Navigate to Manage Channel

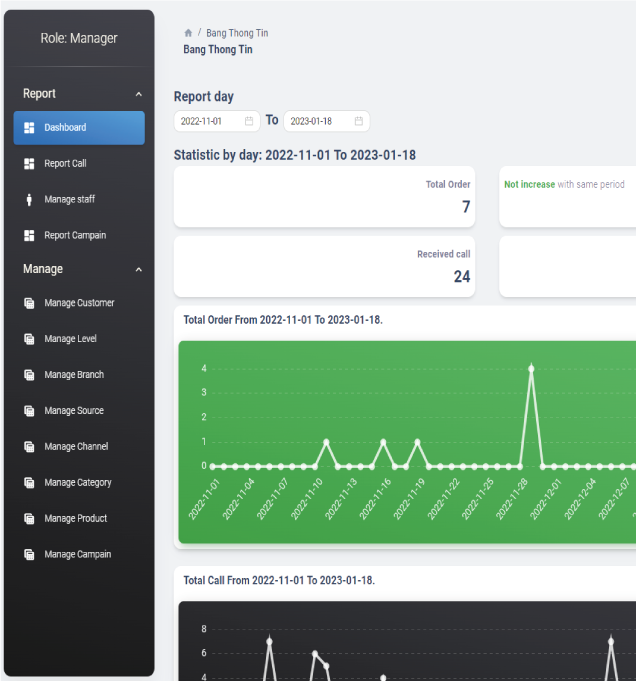[x=79, y=447]
